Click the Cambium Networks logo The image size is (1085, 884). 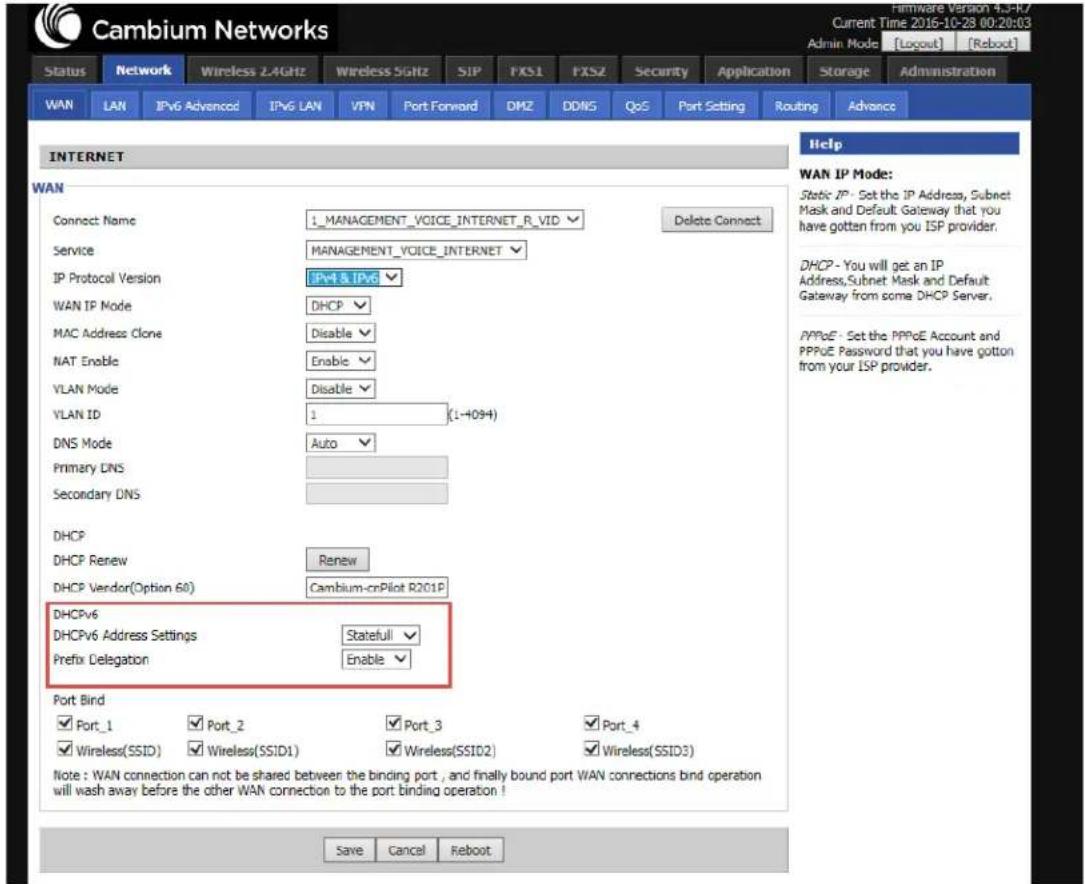point(183,28)
